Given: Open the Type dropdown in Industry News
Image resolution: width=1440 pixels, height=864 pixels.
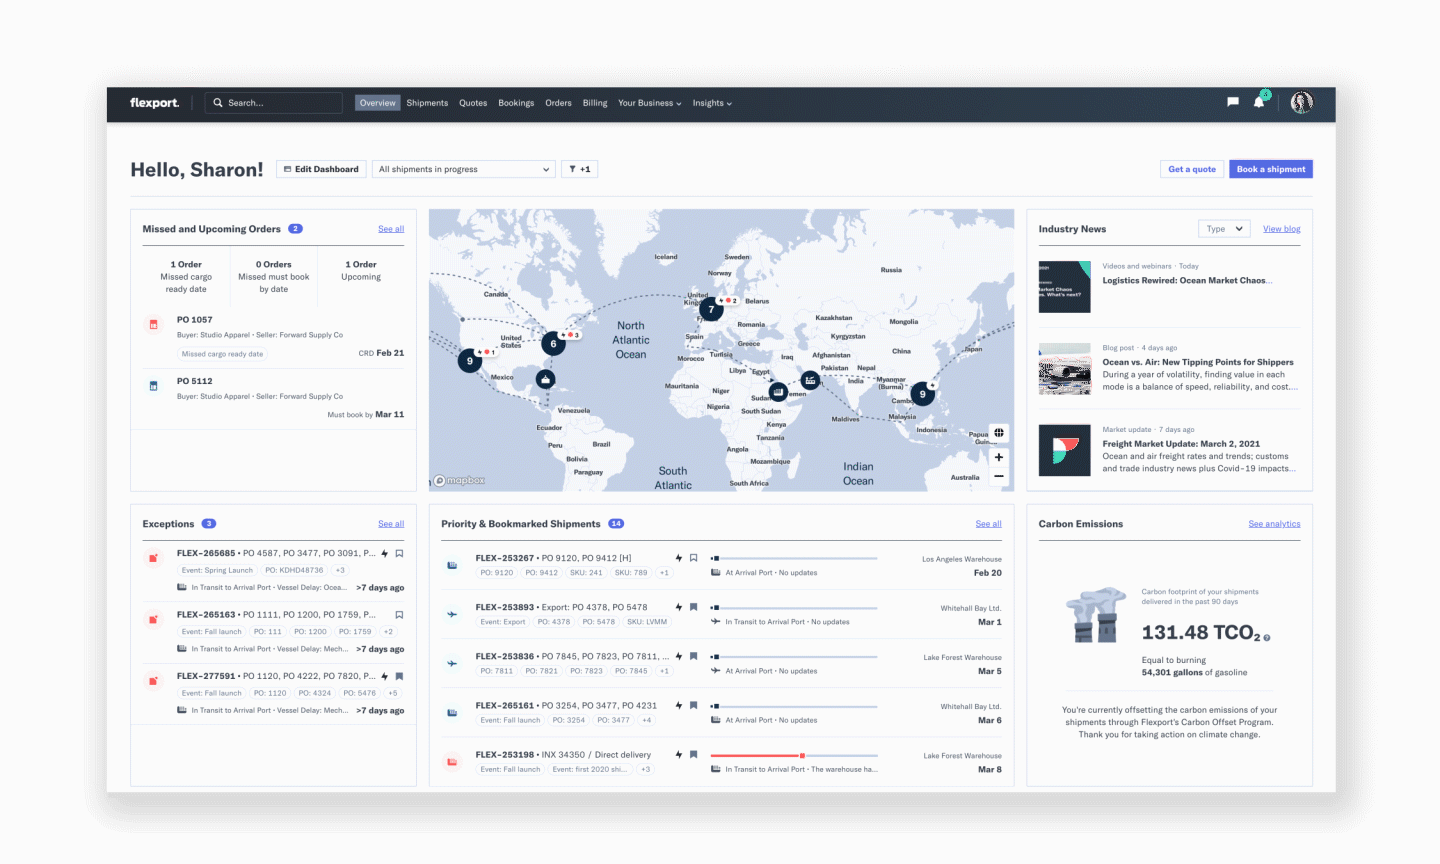Looking at the screenshot, I should tap(1224, 228).
